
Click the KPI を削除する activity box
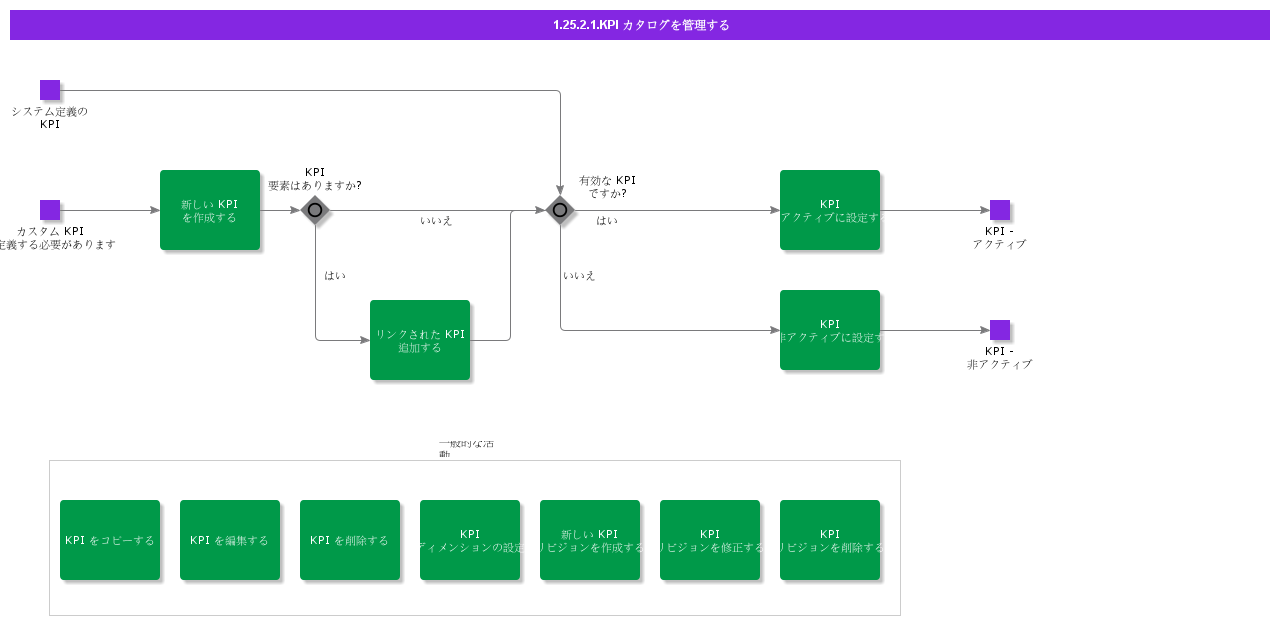point(350,540)
